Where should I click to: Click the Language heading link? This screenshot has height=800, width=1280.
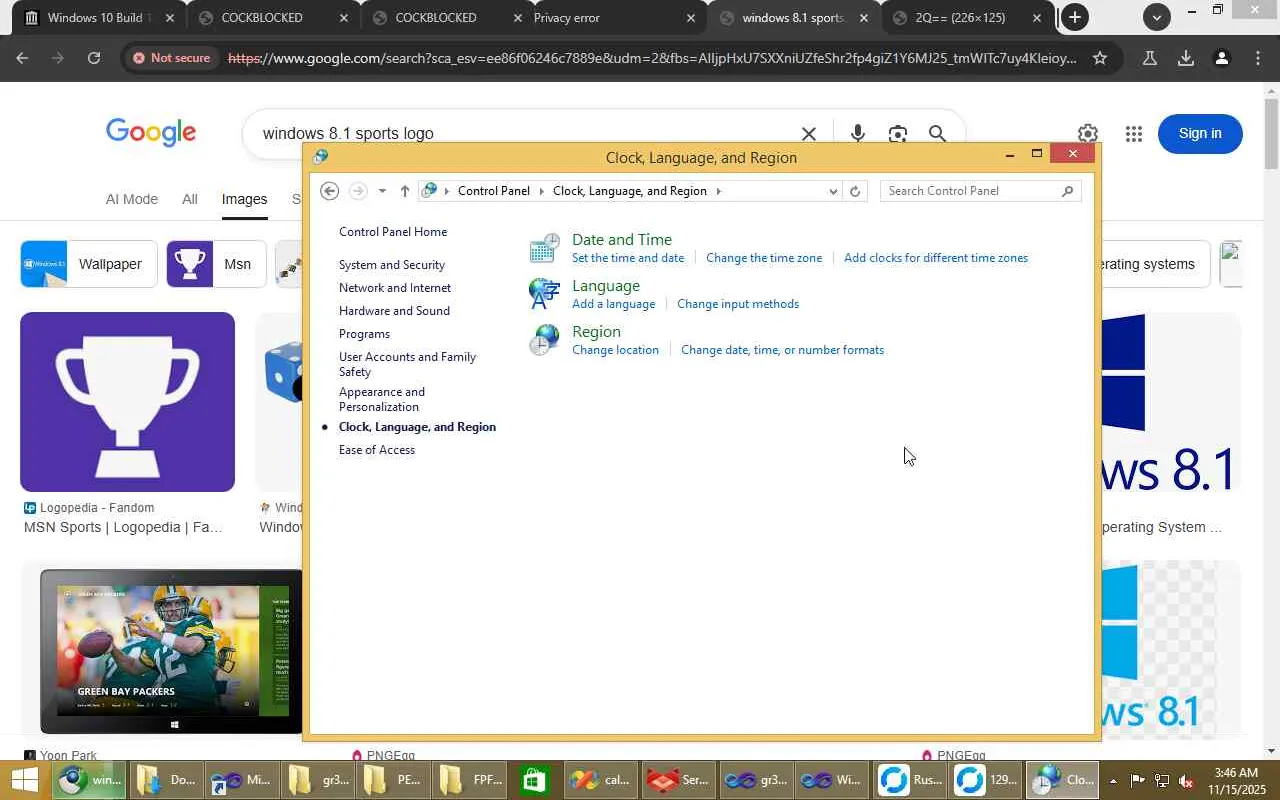[606, 286]
